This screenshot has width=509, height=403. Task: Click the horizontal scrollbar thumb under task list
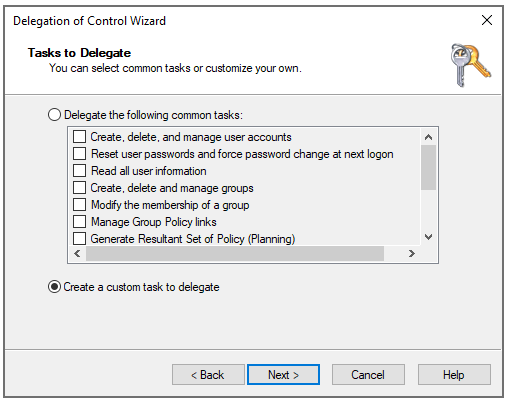235,254
